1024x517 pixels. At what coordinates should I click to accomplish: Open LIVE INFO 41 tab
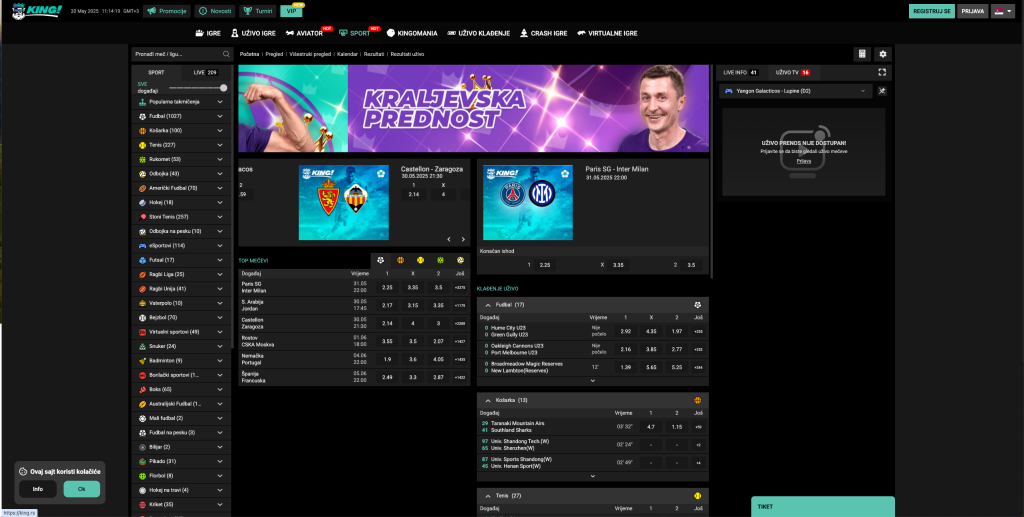(741, 72)
